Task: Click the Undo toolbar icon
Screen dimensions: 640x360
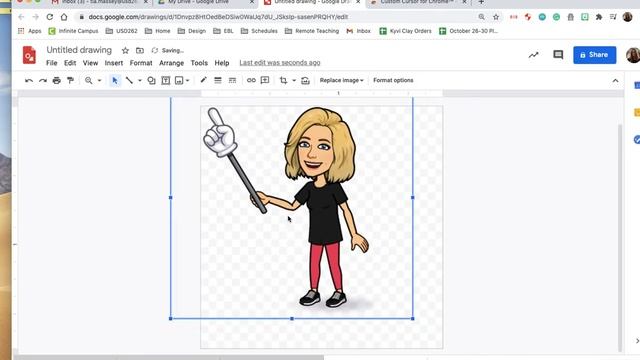Action: pyautogui.click(x=29, y=80)
